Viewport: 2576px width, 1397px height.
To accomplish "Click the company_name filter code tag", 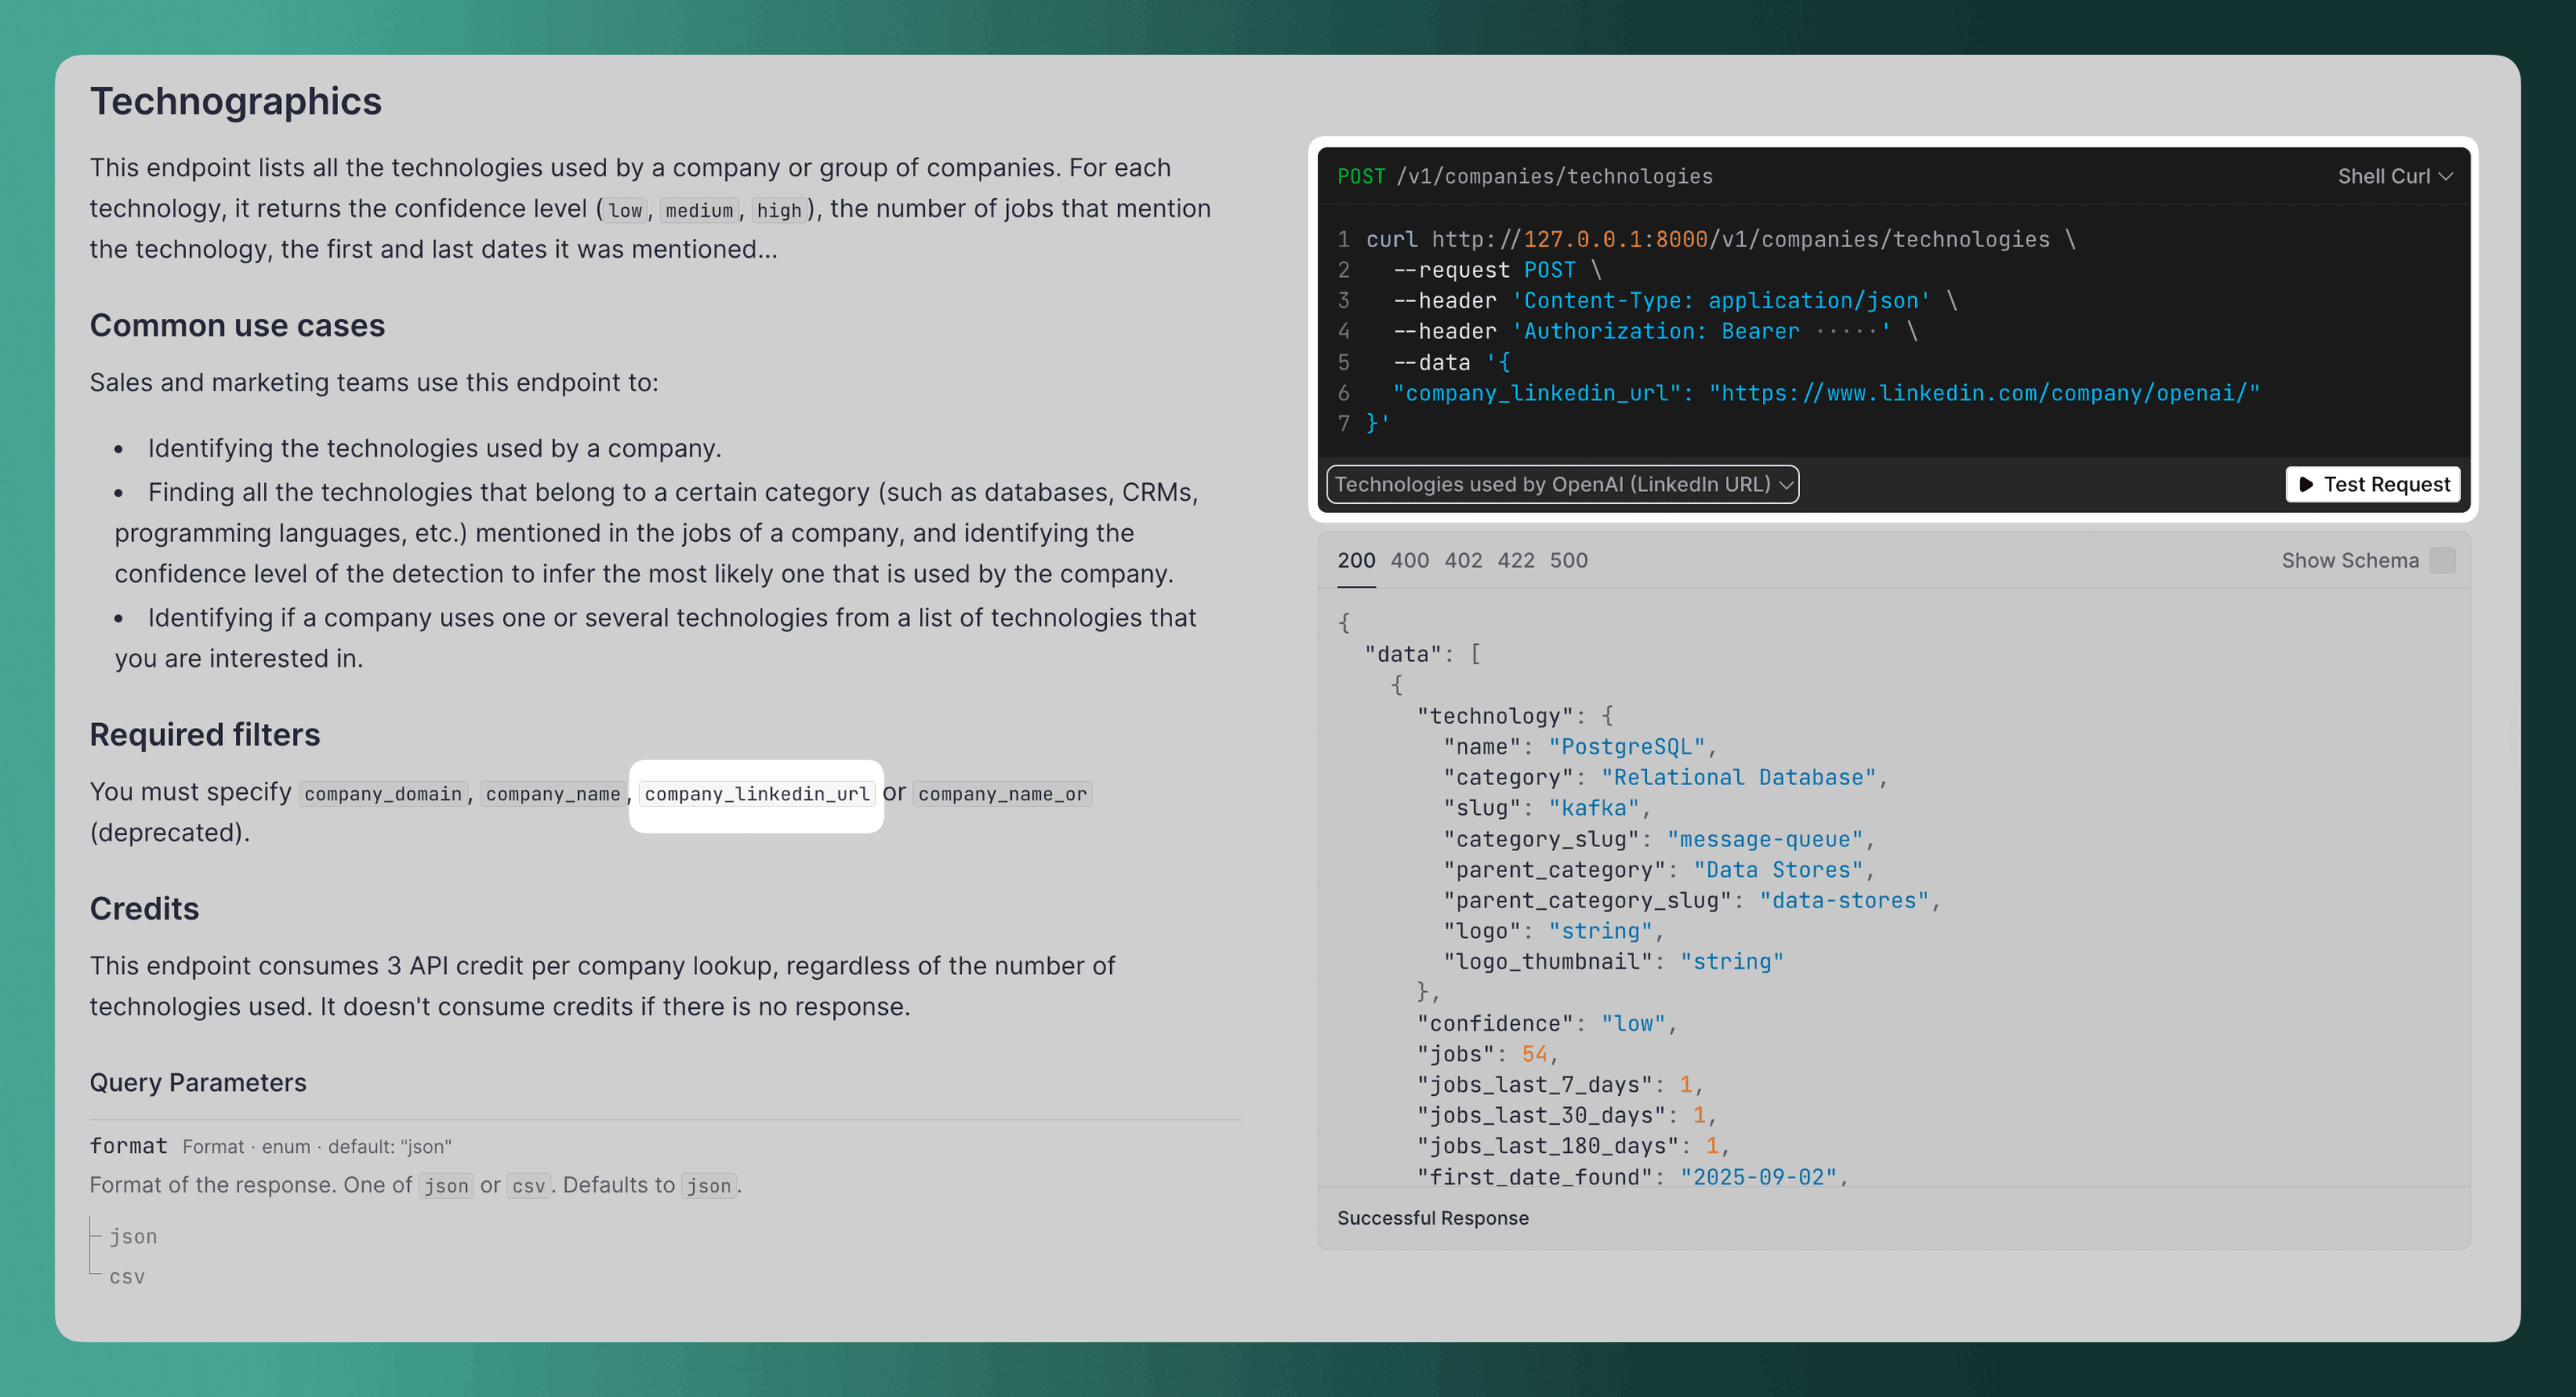I will pos(552,794).
